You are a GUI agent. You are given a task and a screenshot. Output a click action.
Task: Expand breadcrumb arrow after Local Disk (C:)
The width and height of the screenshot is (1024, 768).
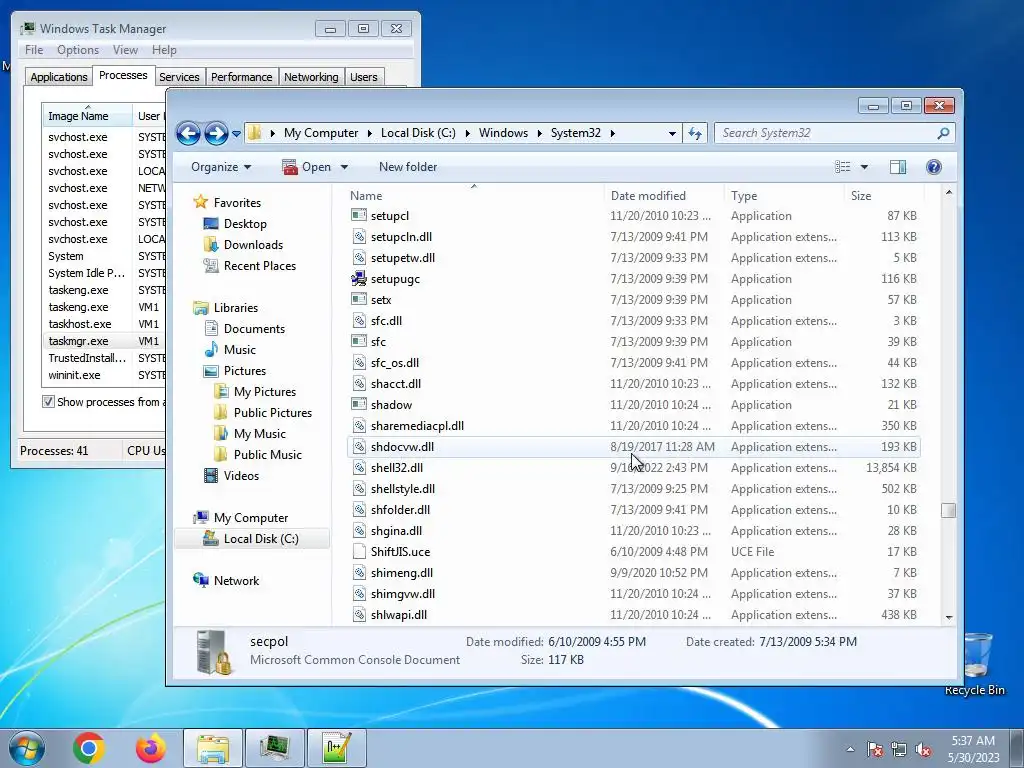(x=468, y=133)
